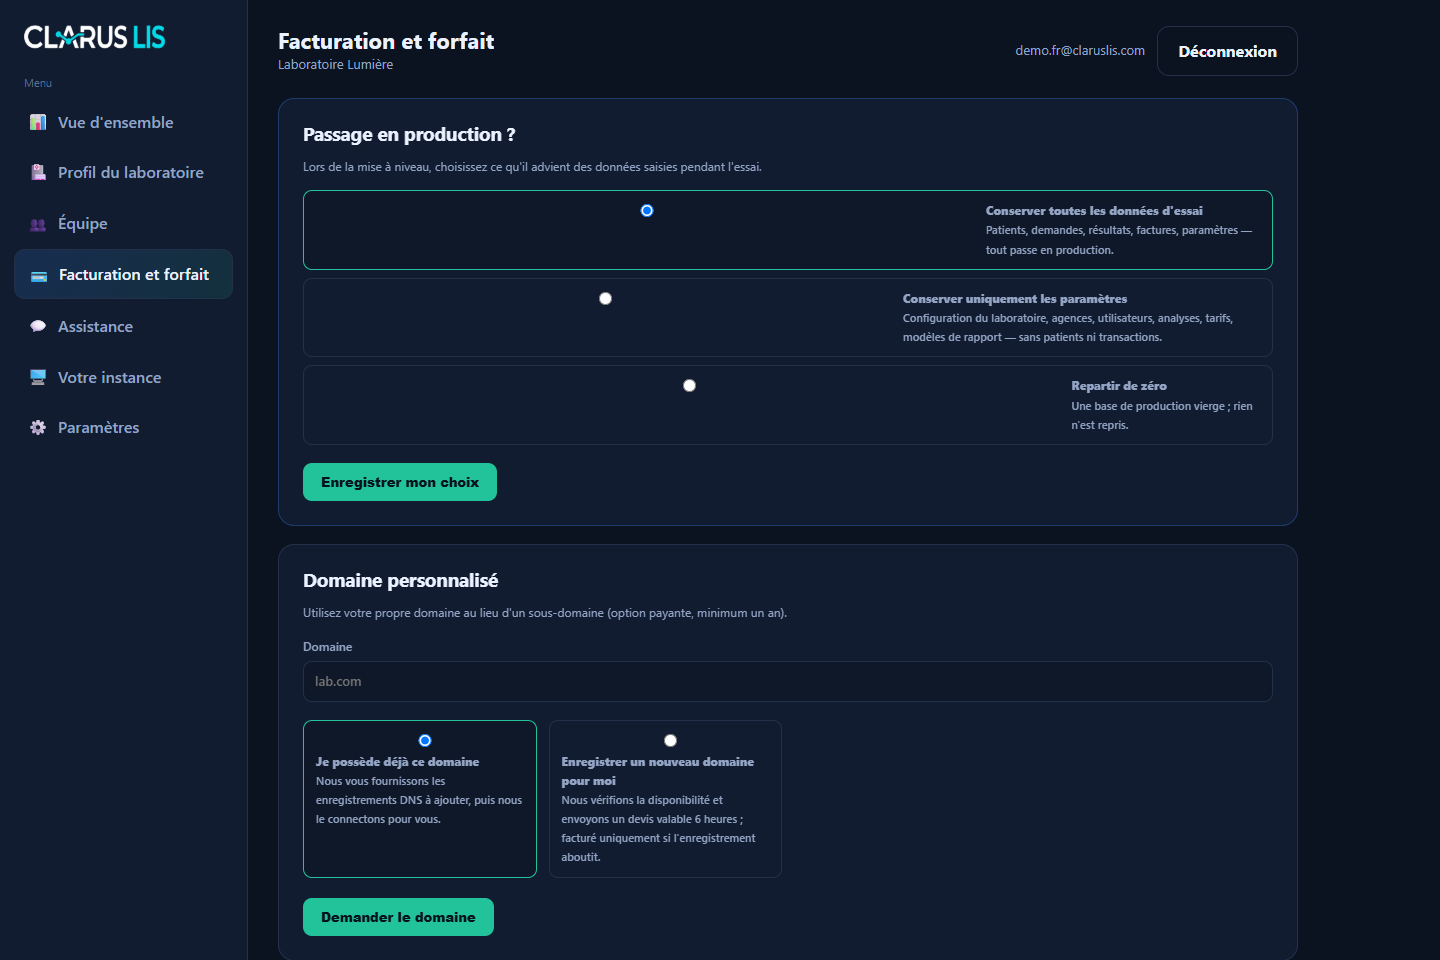The image size is (1440, 960).
Task: Click the Équipe people icon
Action: [38, 224]
